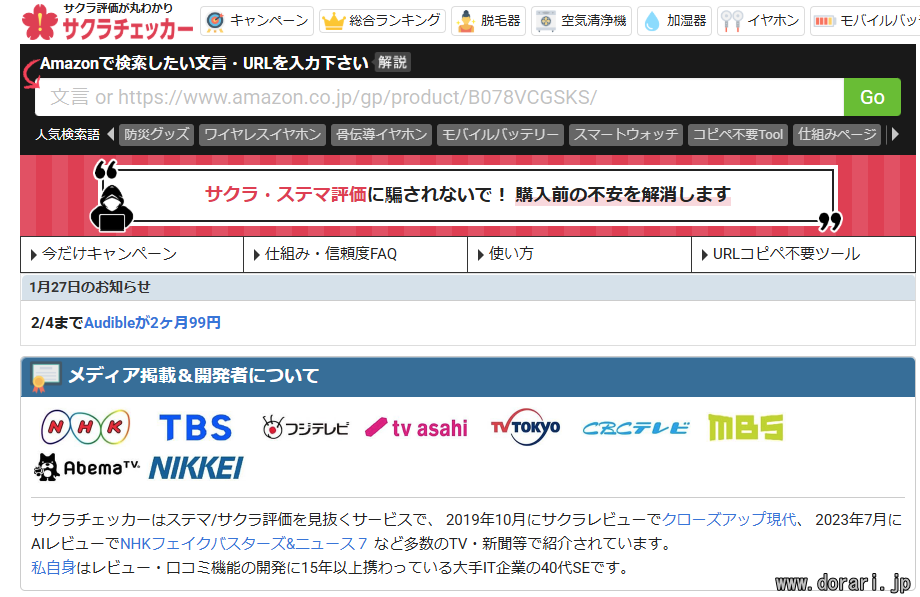The height and width of the screenshot is (597, 920).
Task: Click the water drop icon for 加湿器
Action: tap(652, 22)
